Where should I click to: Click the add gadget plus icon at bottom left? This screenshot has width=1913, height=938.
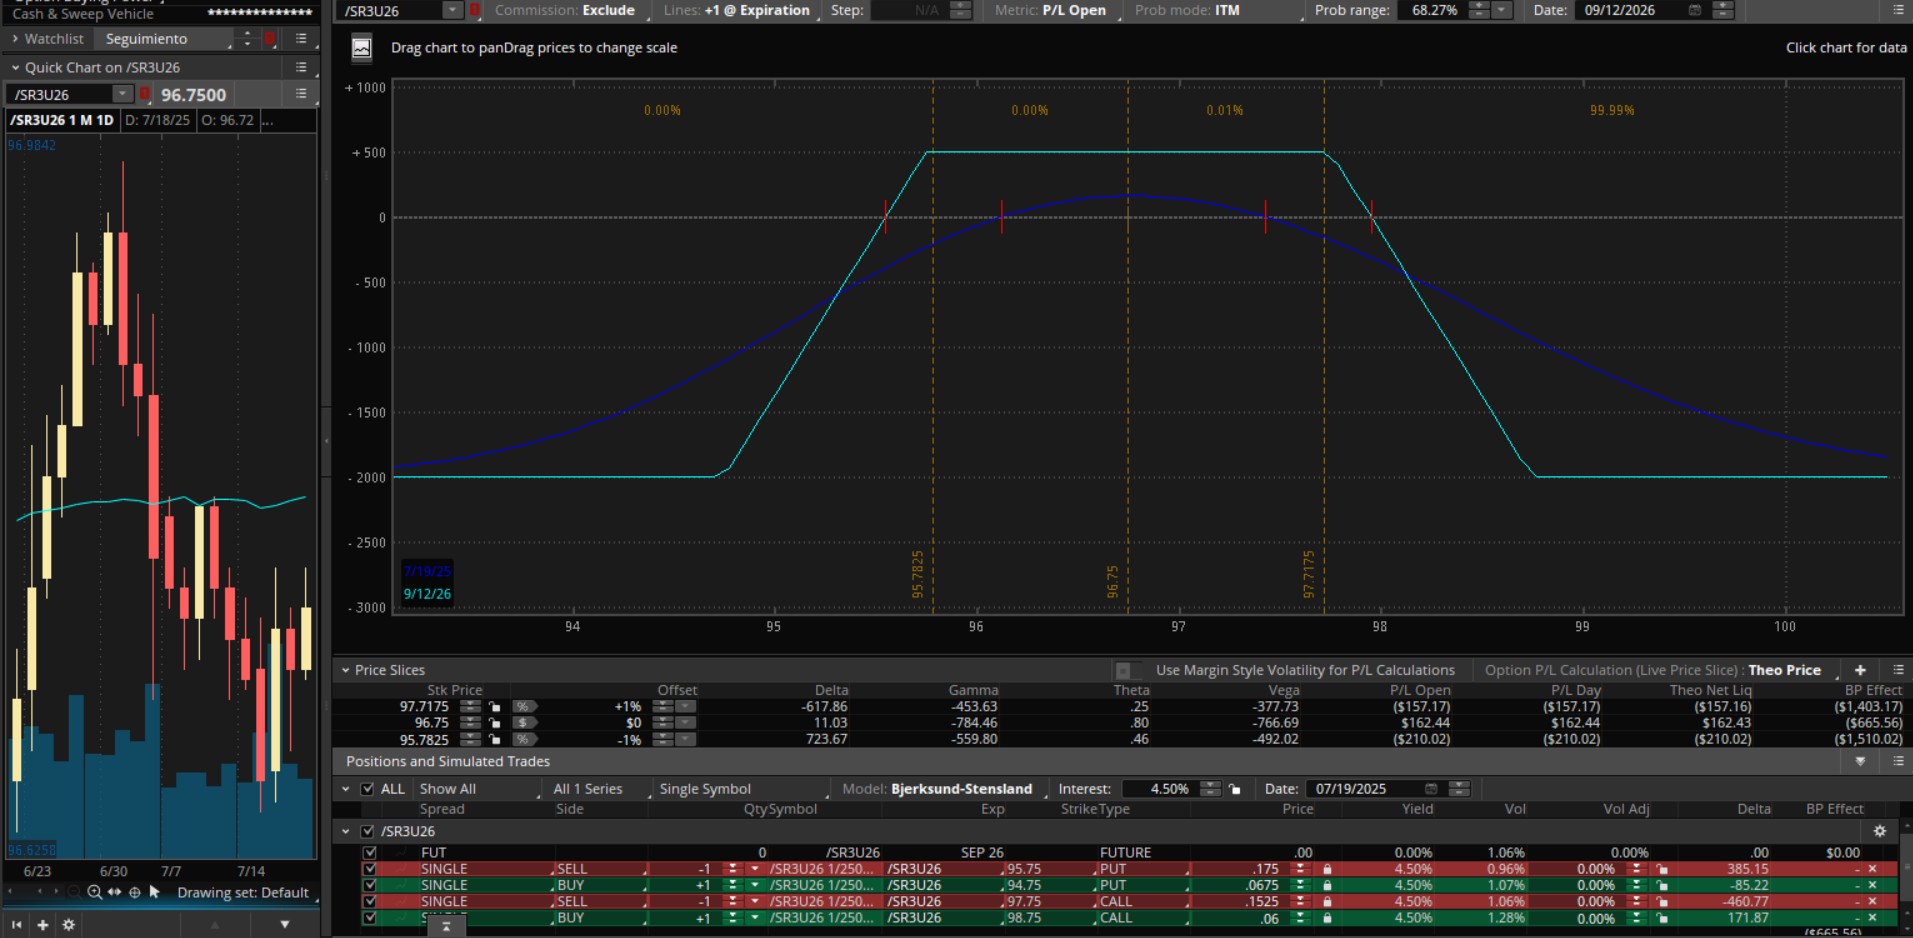[43, 925]
